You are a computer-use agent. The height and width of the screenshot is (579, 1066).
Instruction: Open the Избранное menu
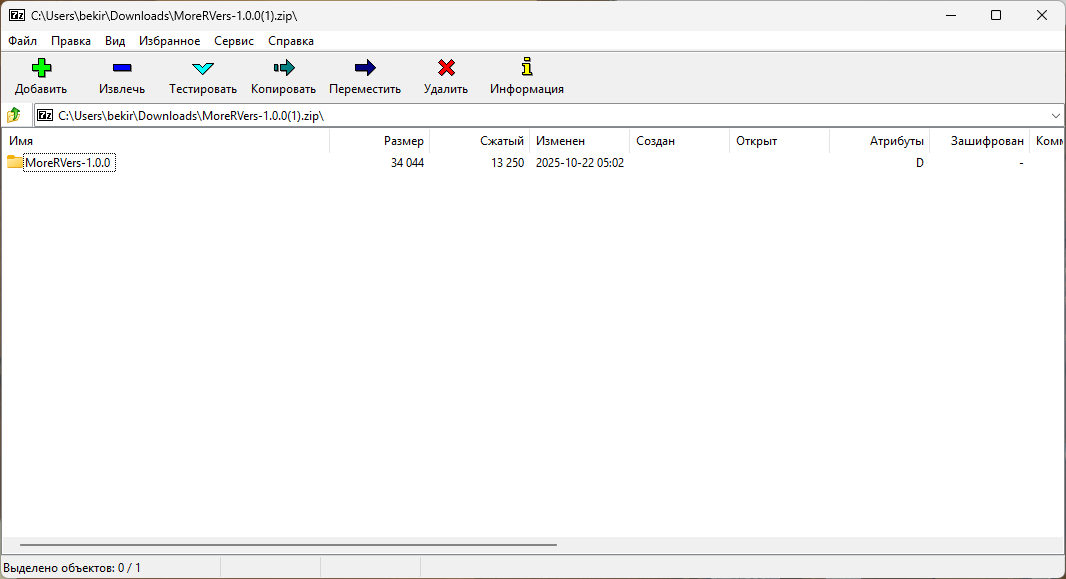tap(170, 41)
